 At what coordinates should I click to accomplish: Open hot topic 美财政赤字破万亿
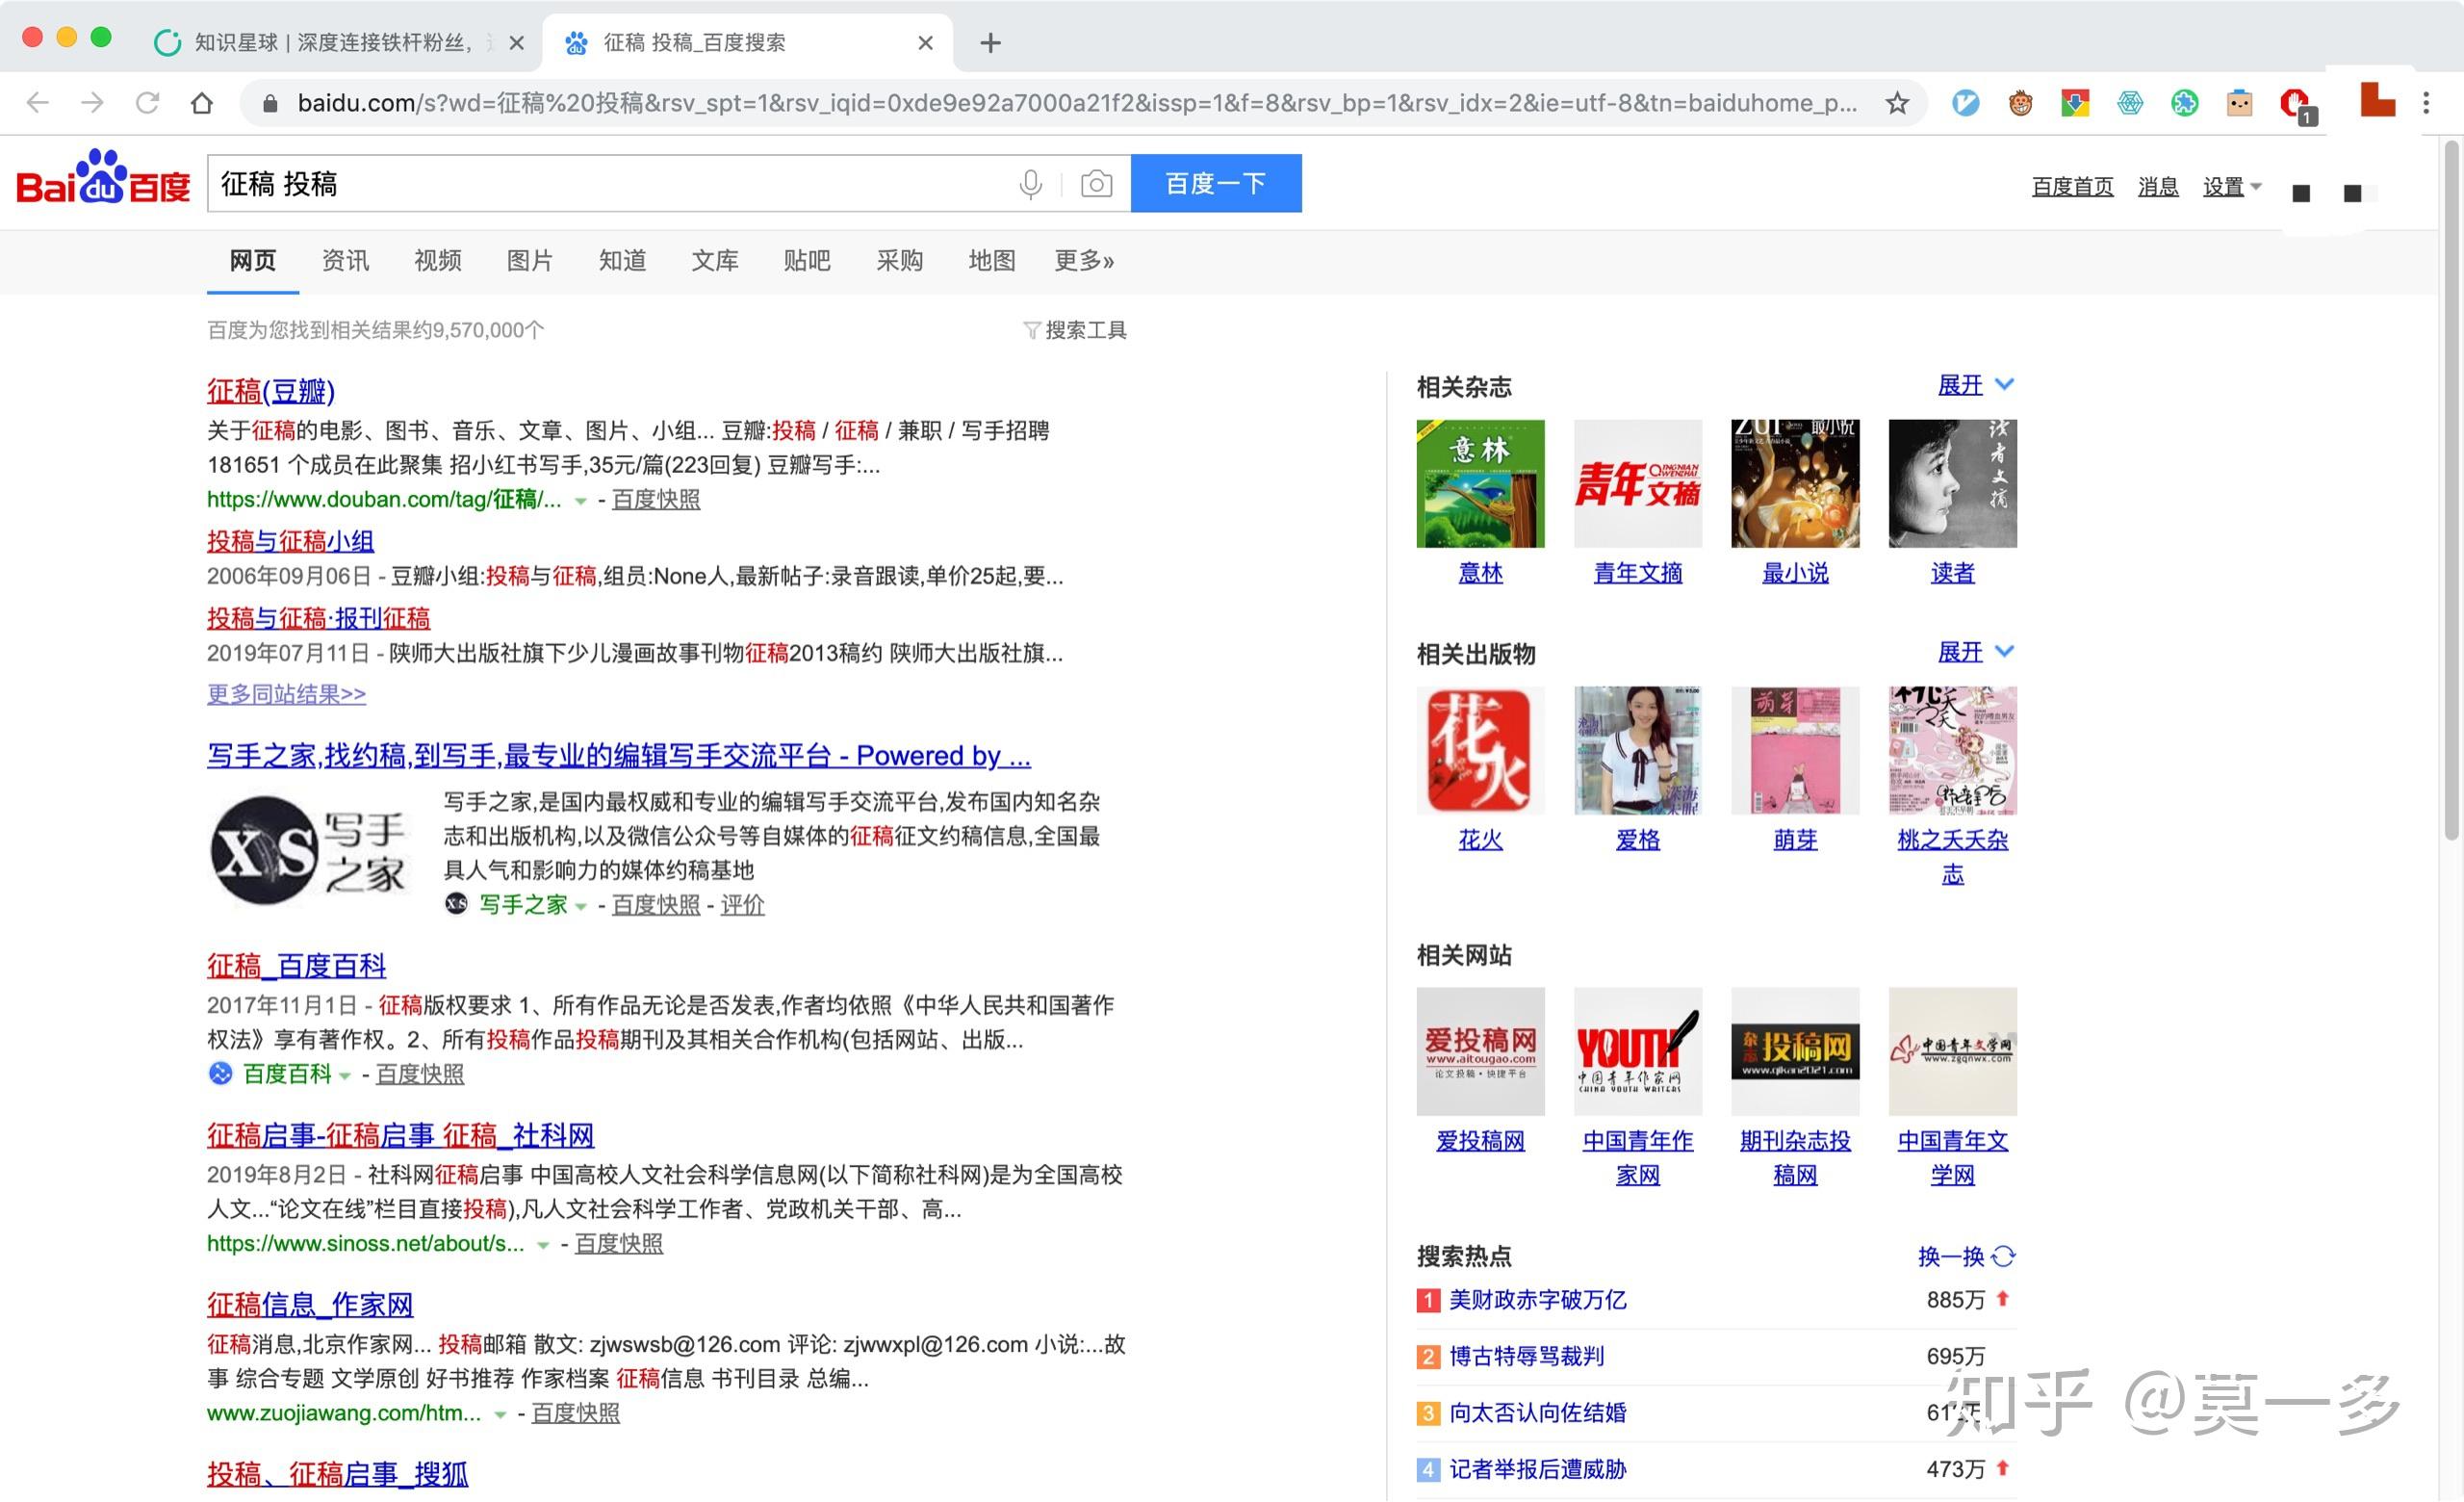(1538, 1299)
